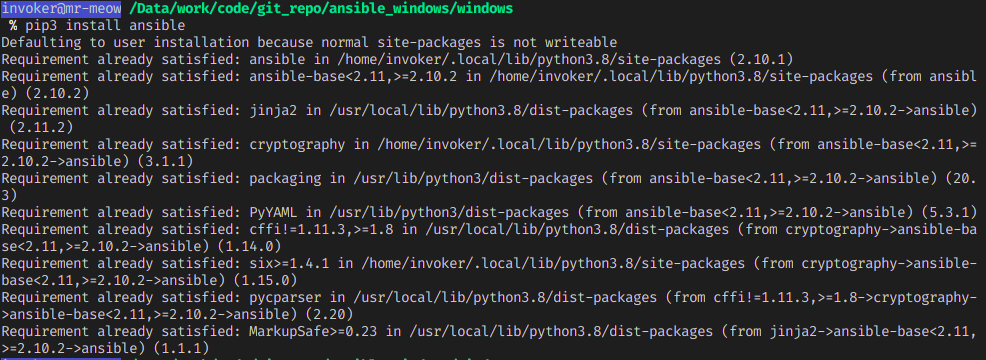
Task: Click the pip3 install ansible command
Action: pos(105,26)
